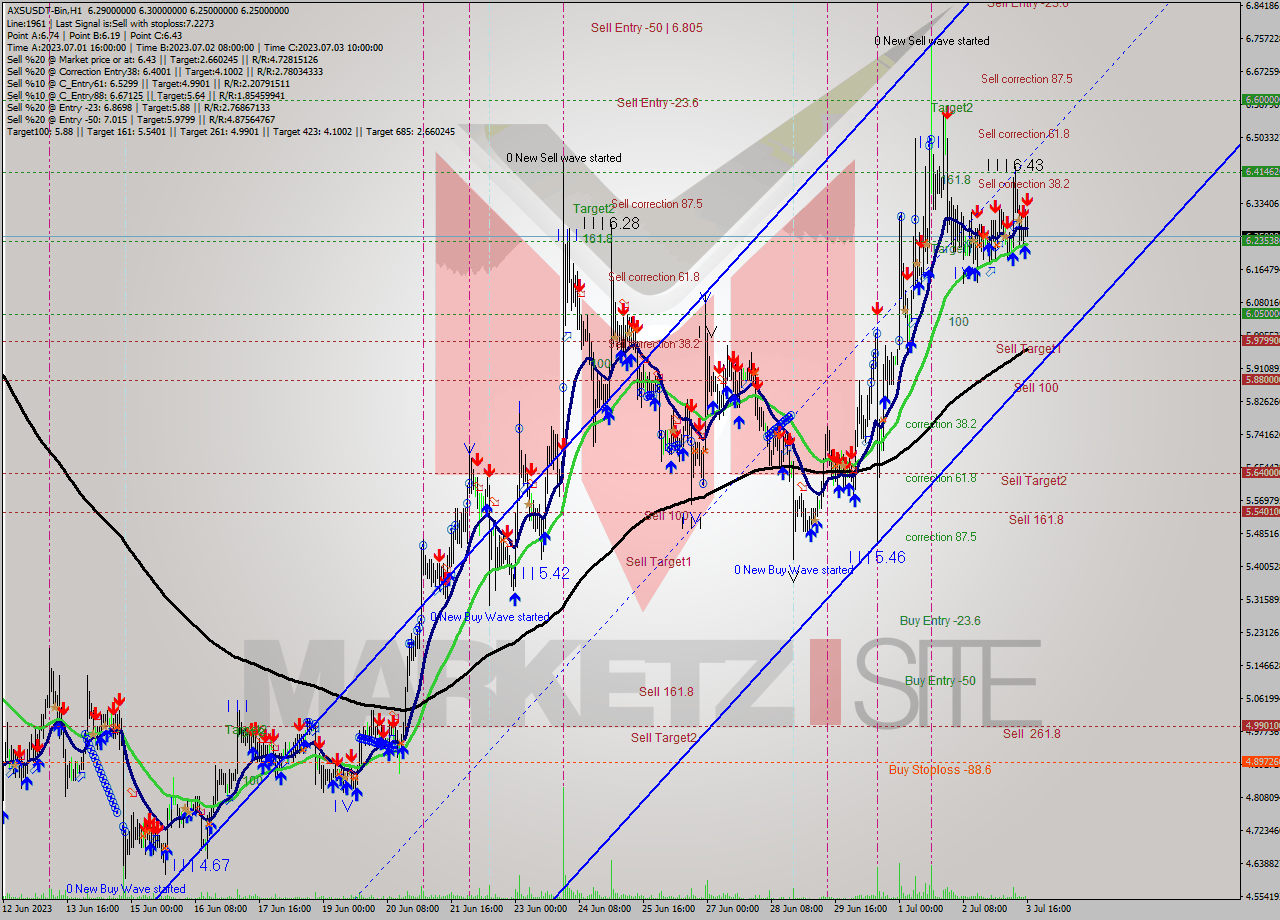Click the current price tag 6.23538
Screen dimensions: 1280x920
(x=1260, y=240)
